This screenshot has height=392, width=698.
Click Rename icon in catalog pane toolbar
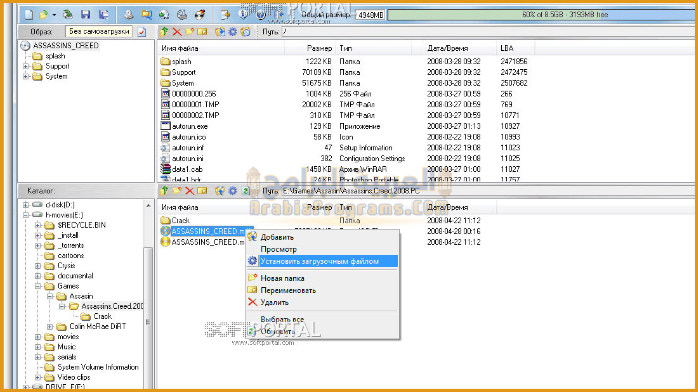[x=202, y=190]
